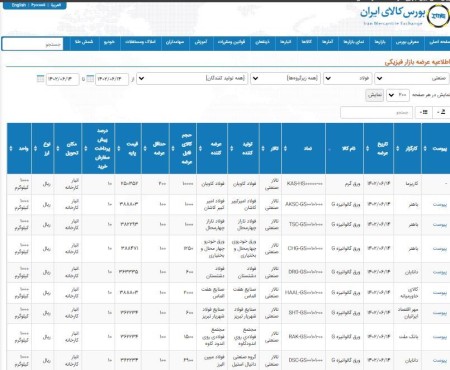
Task: Open the شمش طلا menu
Action: pyautogui.click(x=84, y=42)
